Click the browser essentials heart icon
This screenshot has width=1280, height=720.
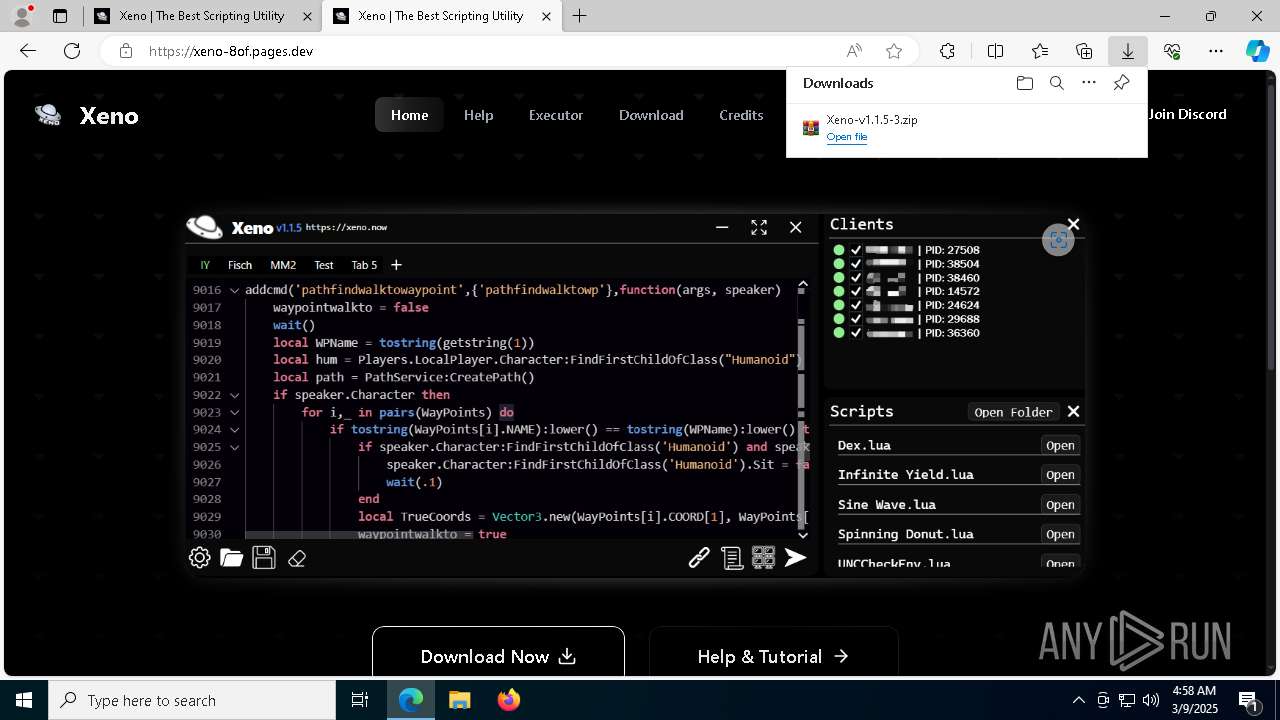pos(1172,51)
